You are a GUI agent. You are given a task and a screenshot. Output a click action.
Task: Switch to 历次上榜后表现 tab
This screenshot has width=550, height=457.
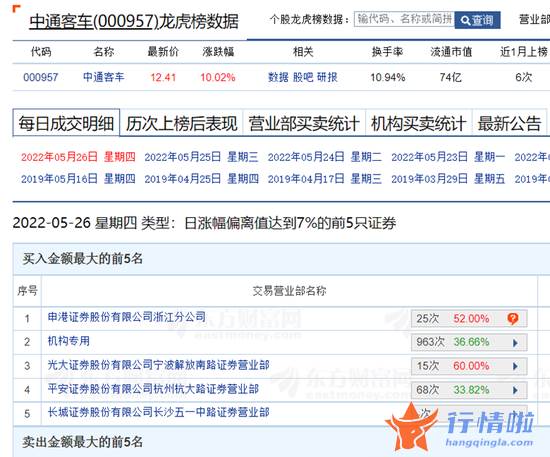tap(181, 123)
